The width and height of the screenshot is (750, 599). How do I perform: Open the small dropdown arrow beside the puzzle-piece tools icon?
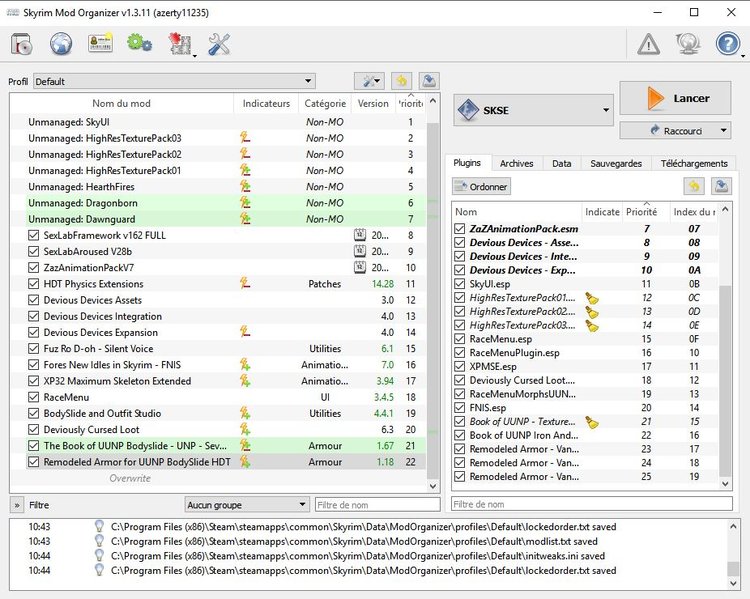195,55
